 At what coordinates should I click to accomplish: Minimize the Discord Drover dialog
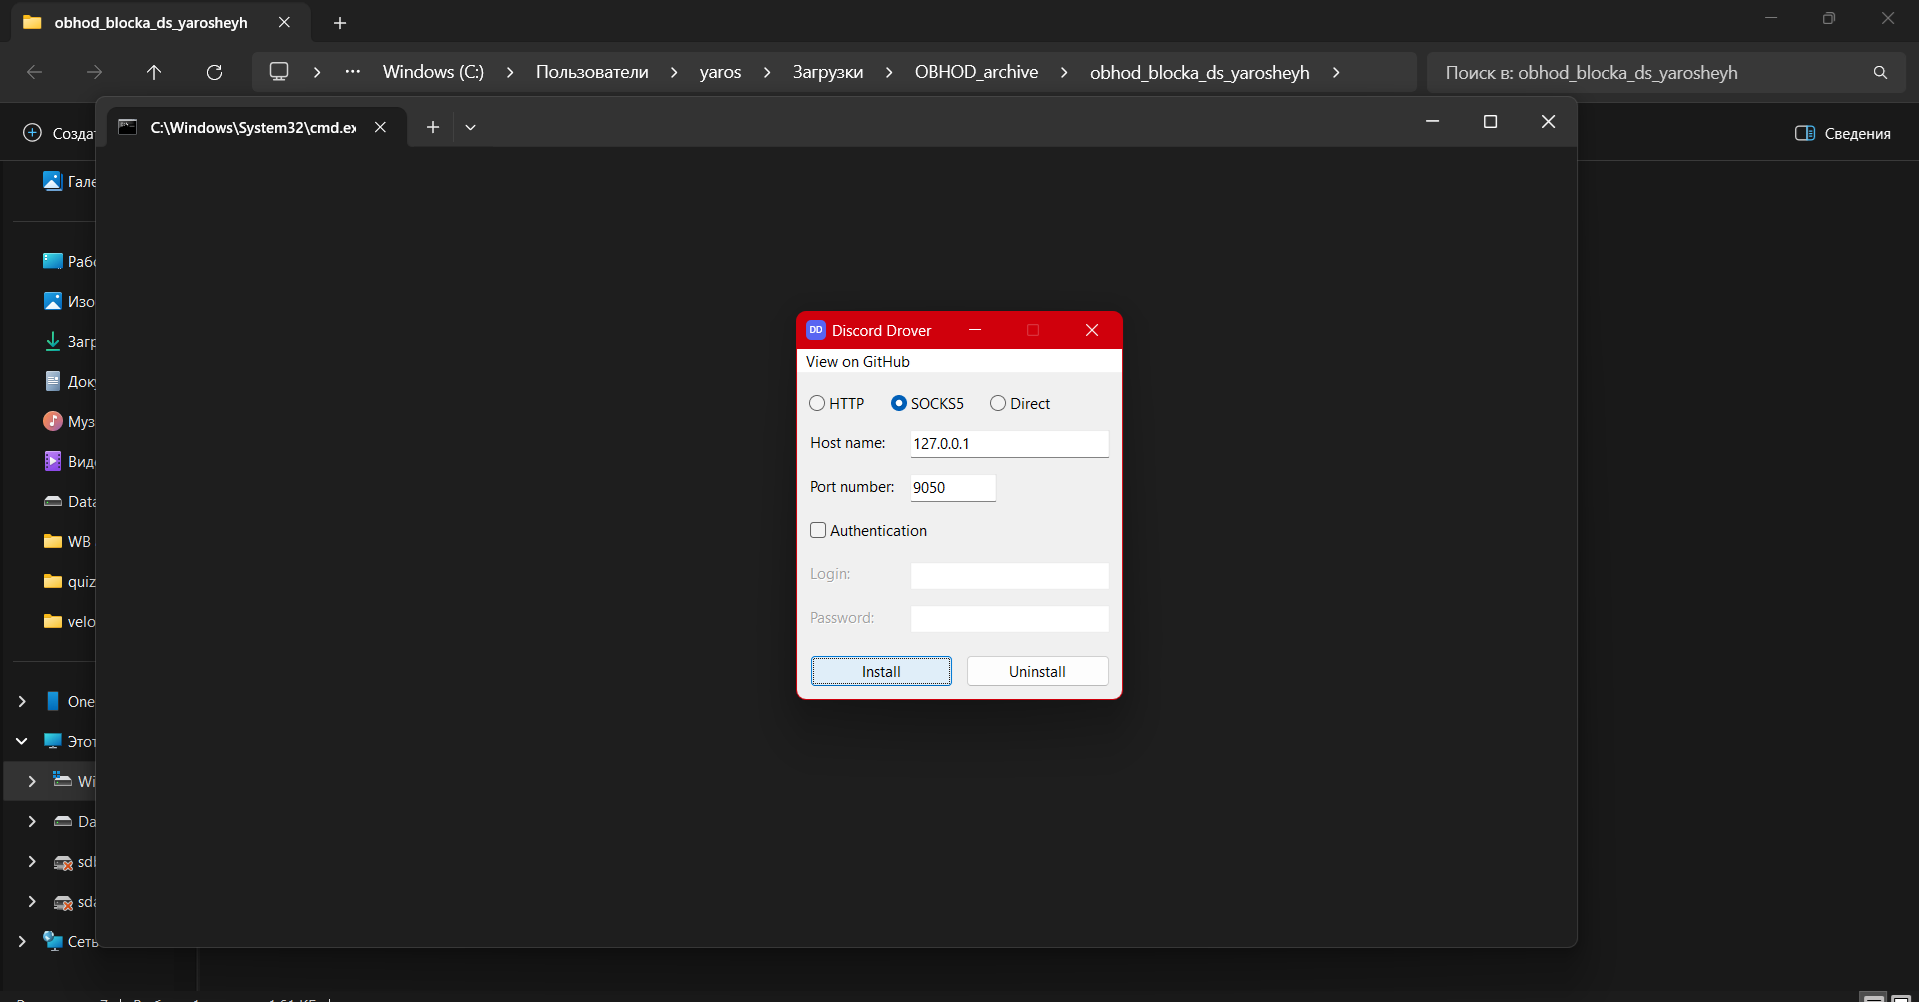click(975, 330)
